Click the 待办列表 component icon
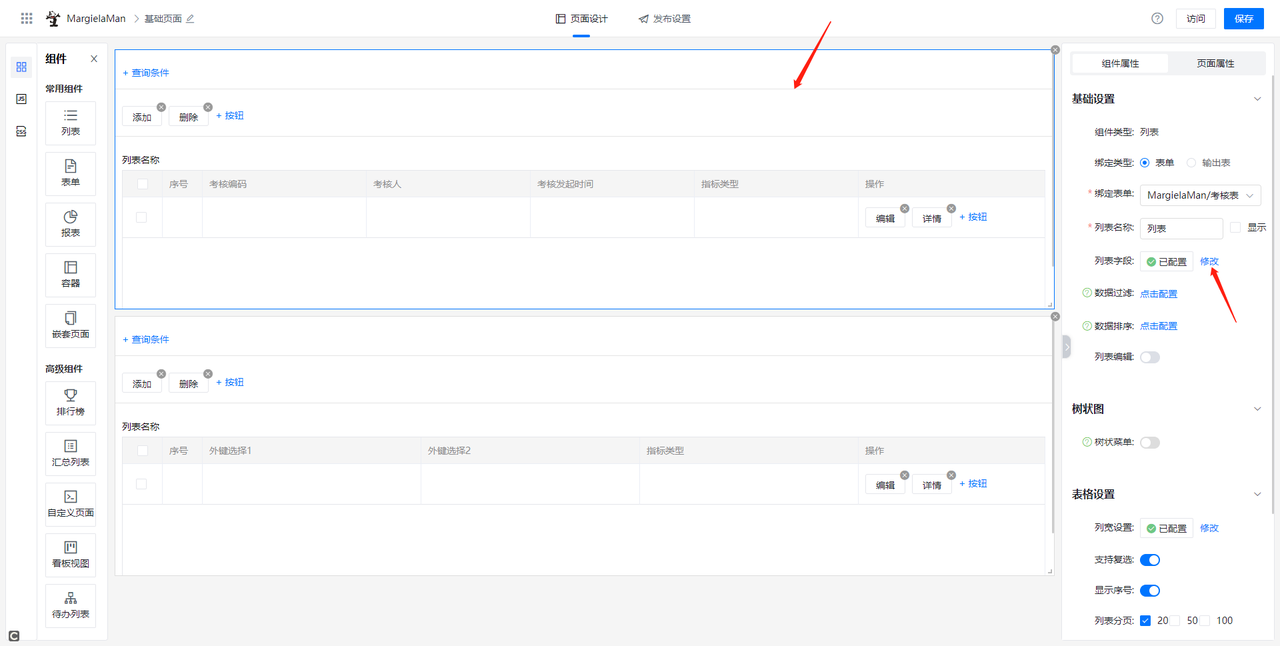 tap(70, 599)
